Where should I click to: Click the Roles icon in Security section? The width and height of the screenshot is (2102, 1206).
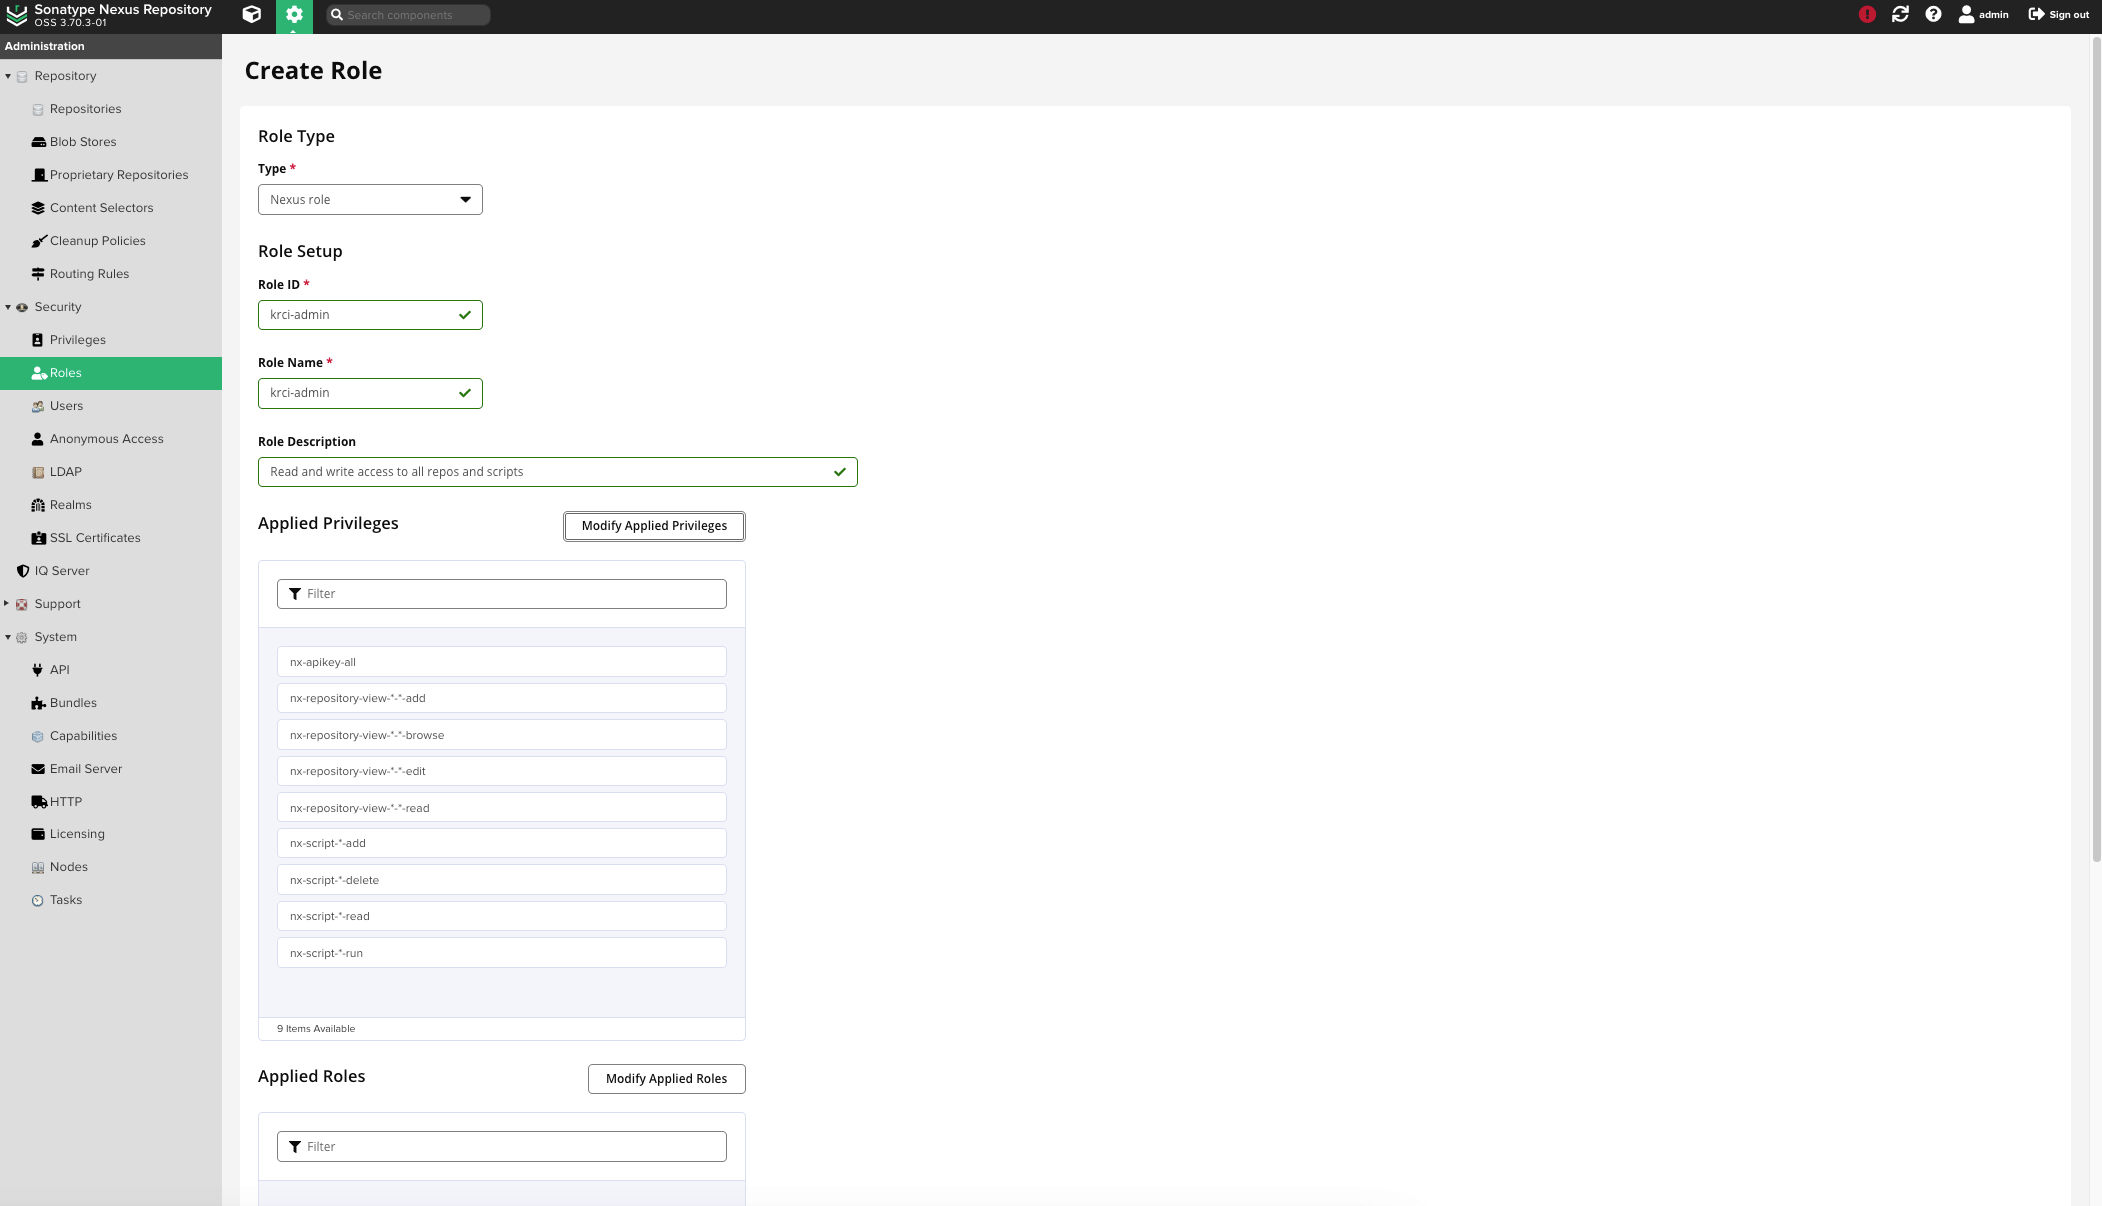(39, 371)
